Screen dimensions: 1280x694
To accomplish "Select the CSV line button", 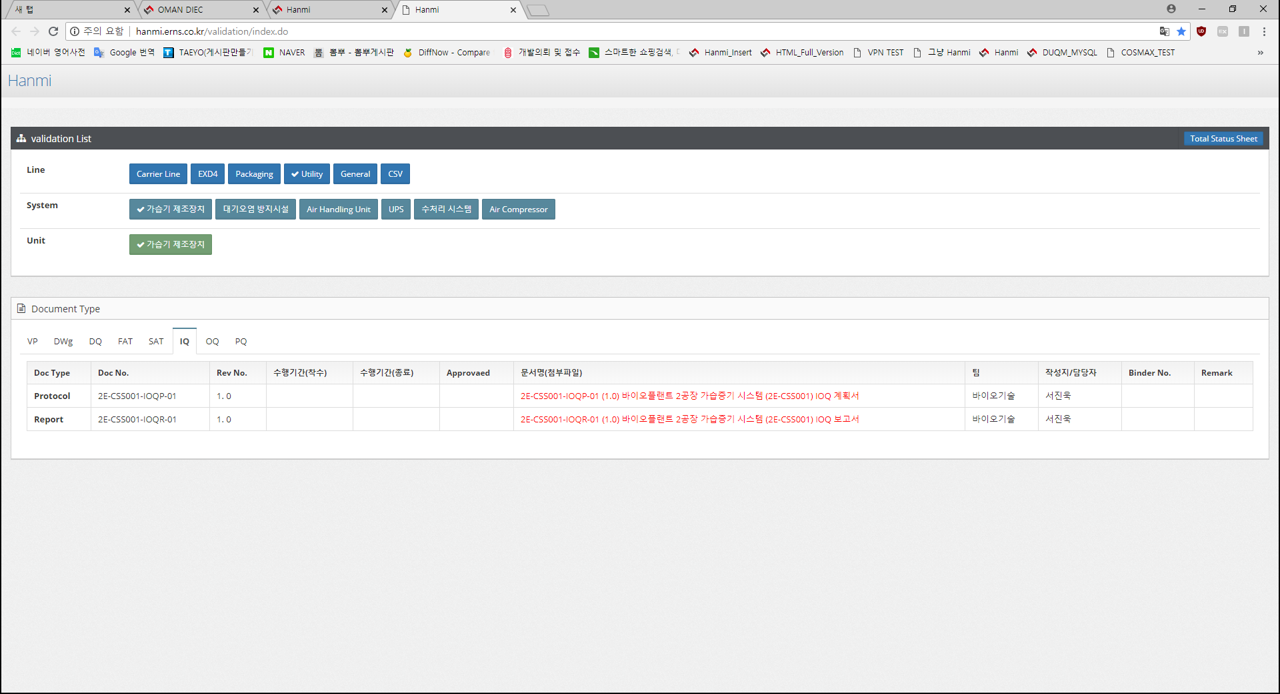I will pos(395,174).
